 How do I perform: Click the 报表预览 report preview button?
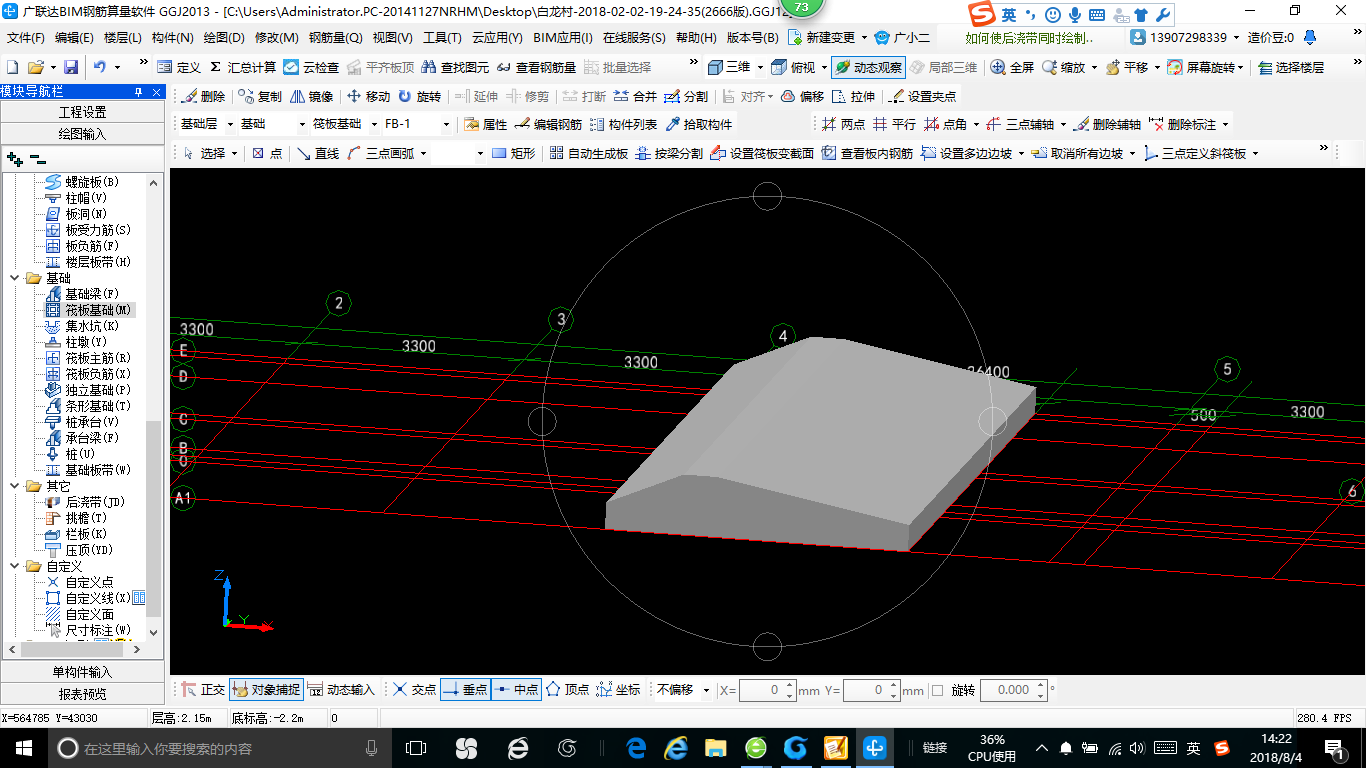pos(82,694)
